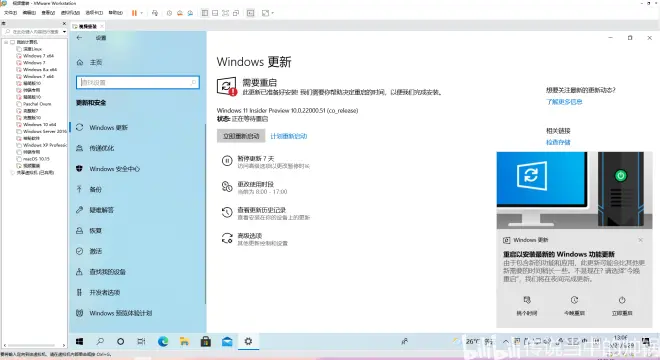Open 备份 in the sidebar
The image size is (660, 360).
95,189
